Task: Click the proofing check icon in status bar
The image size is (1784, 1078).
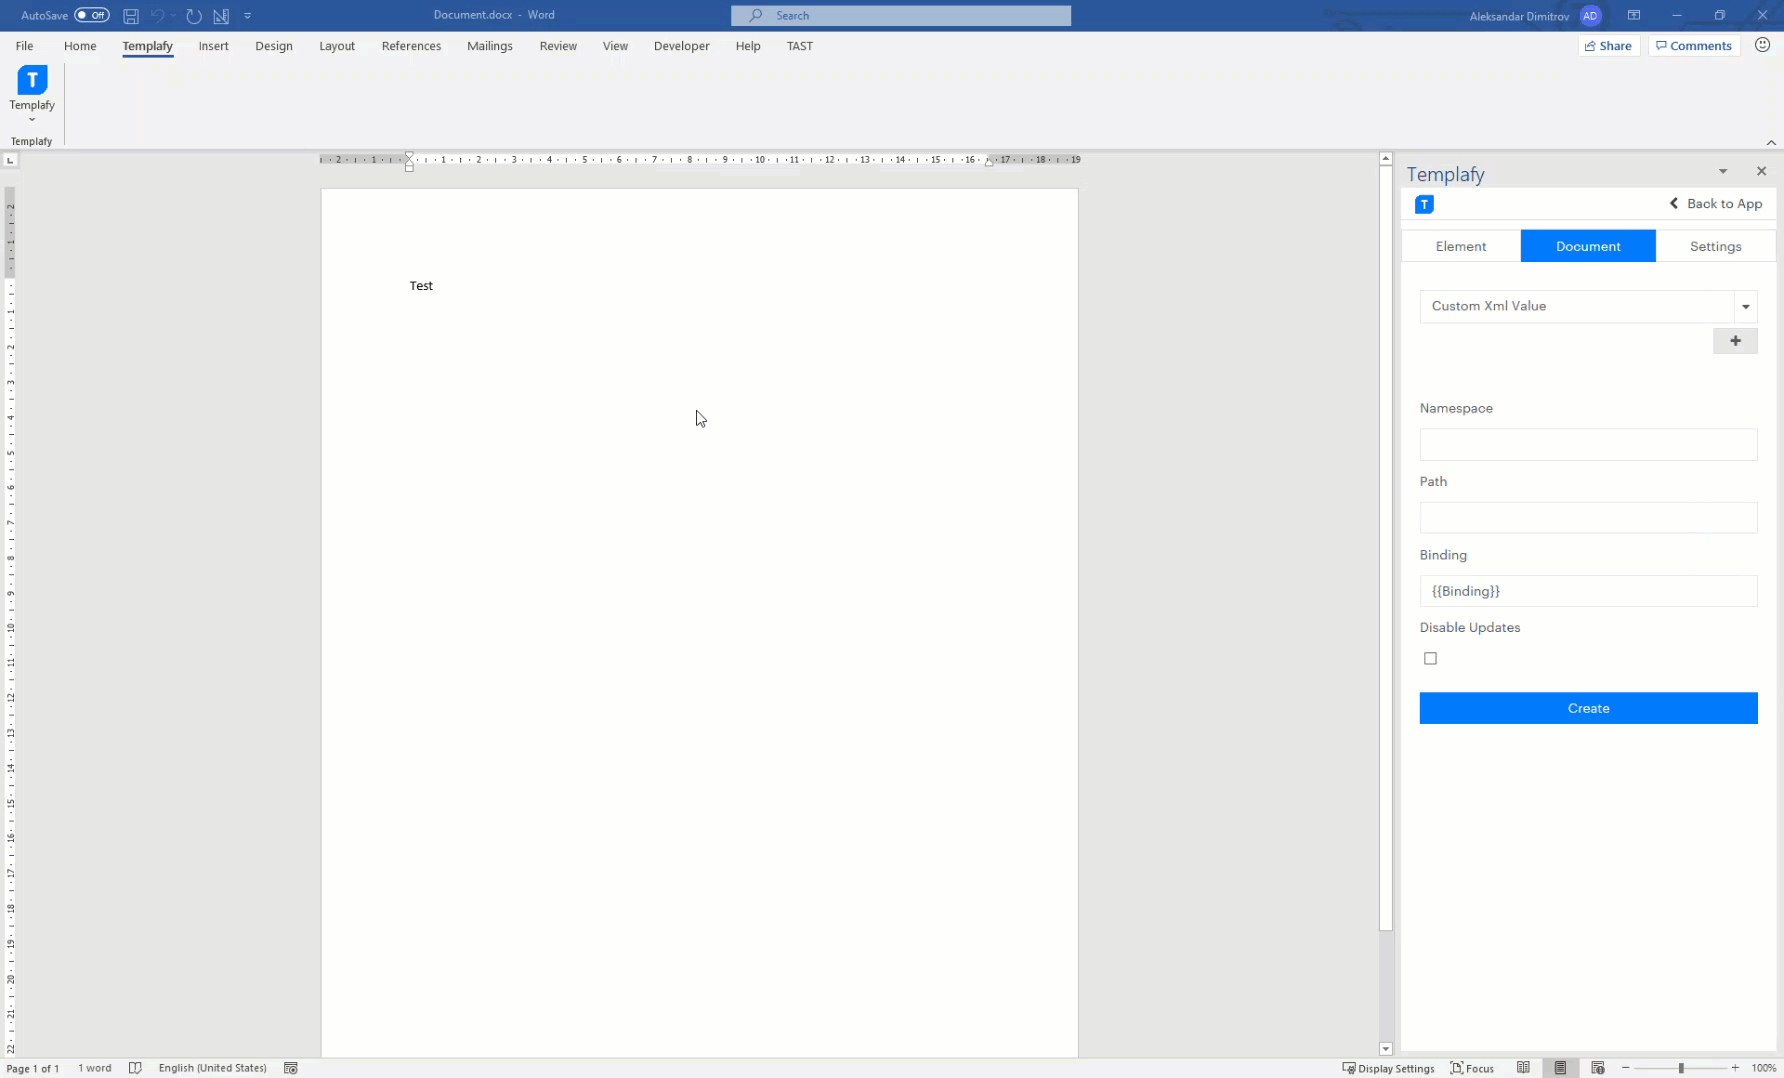Action: click(135, 1068)
